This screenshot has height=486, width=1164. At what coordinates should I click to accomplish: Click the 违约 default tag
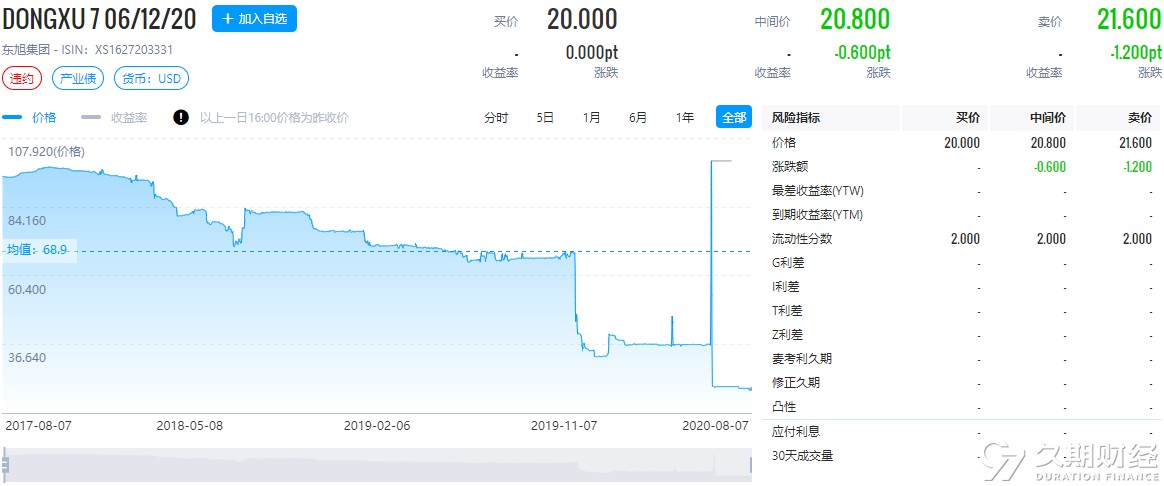(x=22, y=78)
